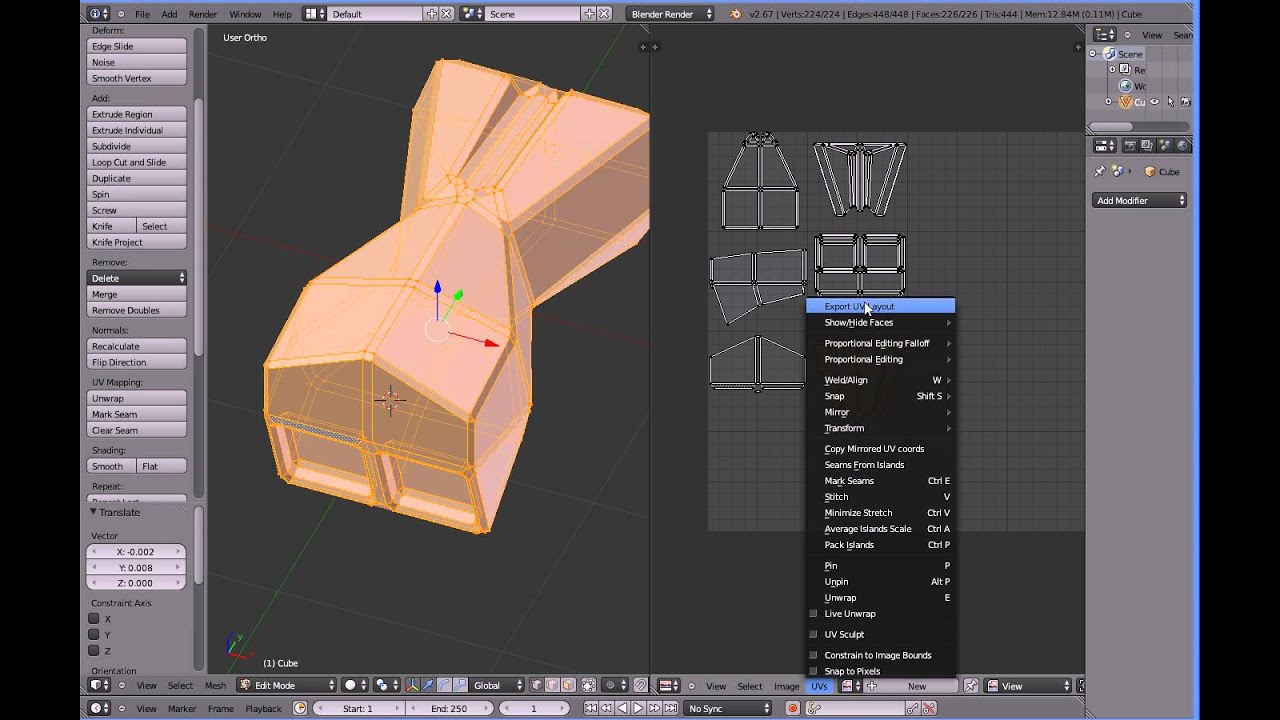The image size is (1280, 720).
Task: Click the delete keyframe crossed-key icon
Action: click(x=929, y=708)
